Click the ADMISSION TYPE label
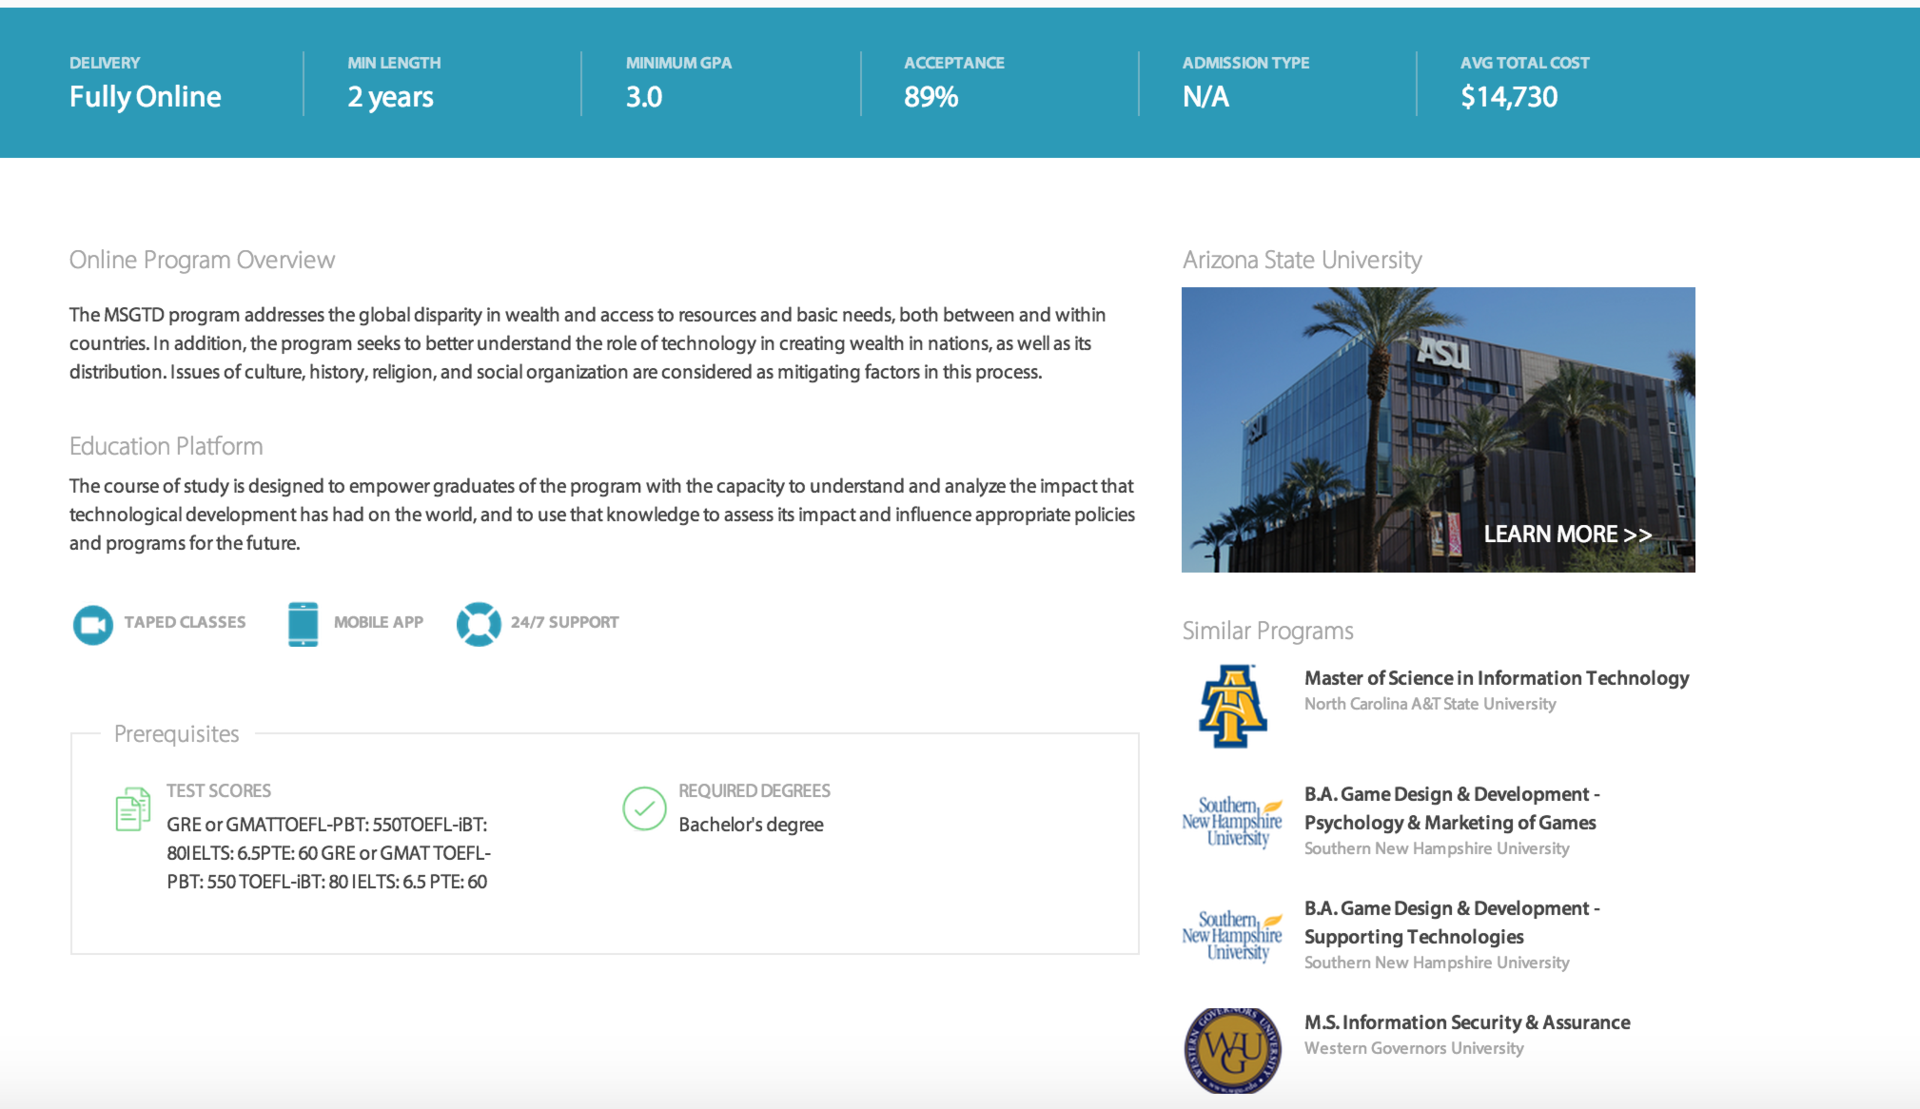Image resolution: width=1920 pixels, height=1109 pixels. 1246,63
